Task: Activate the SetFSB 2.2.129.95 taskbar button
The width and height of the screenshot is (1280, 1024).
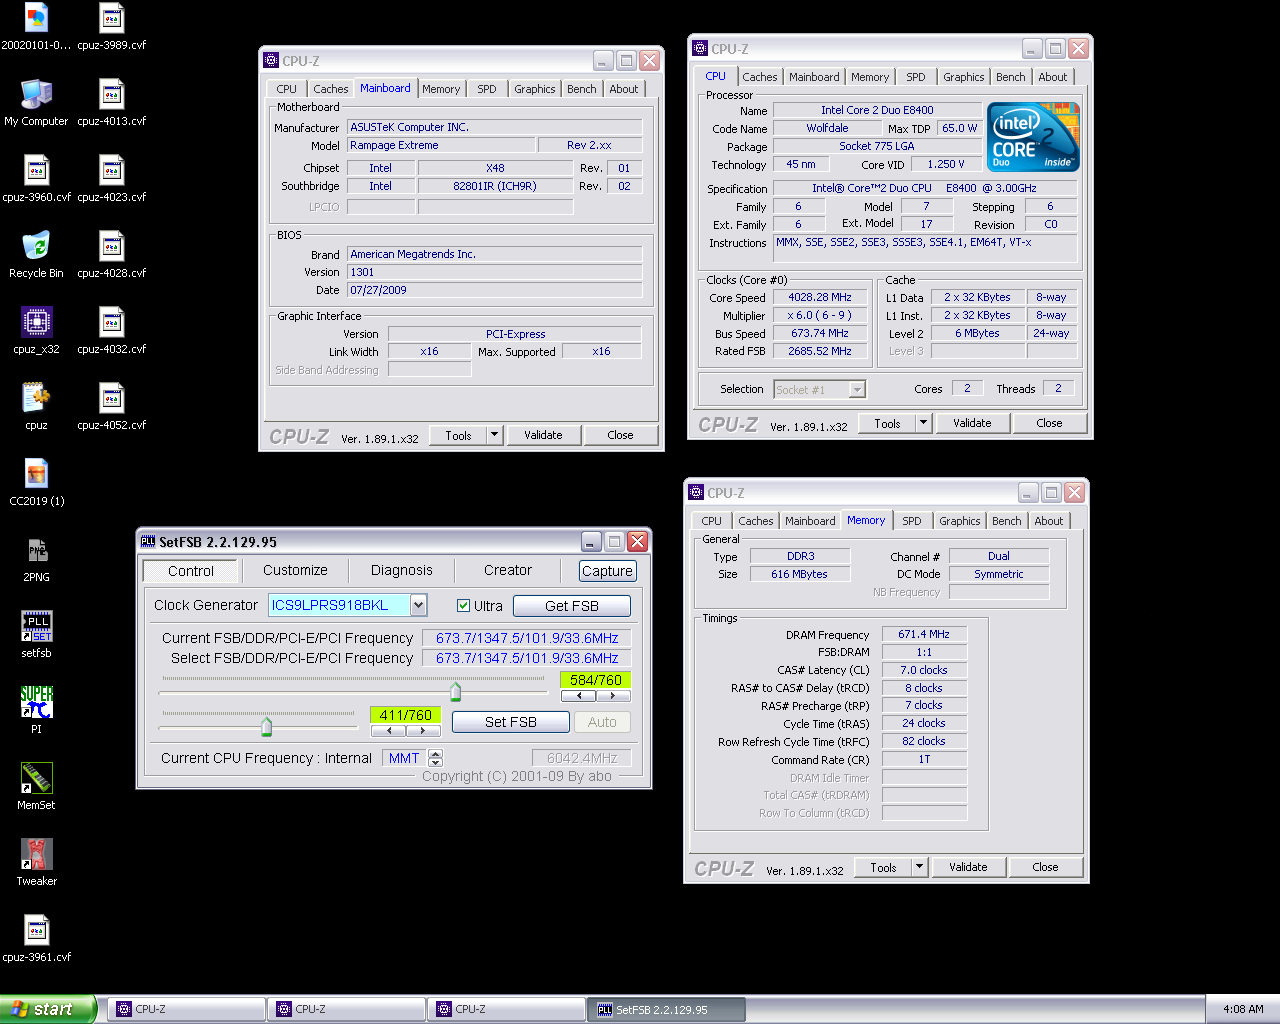Action: 667,1009
